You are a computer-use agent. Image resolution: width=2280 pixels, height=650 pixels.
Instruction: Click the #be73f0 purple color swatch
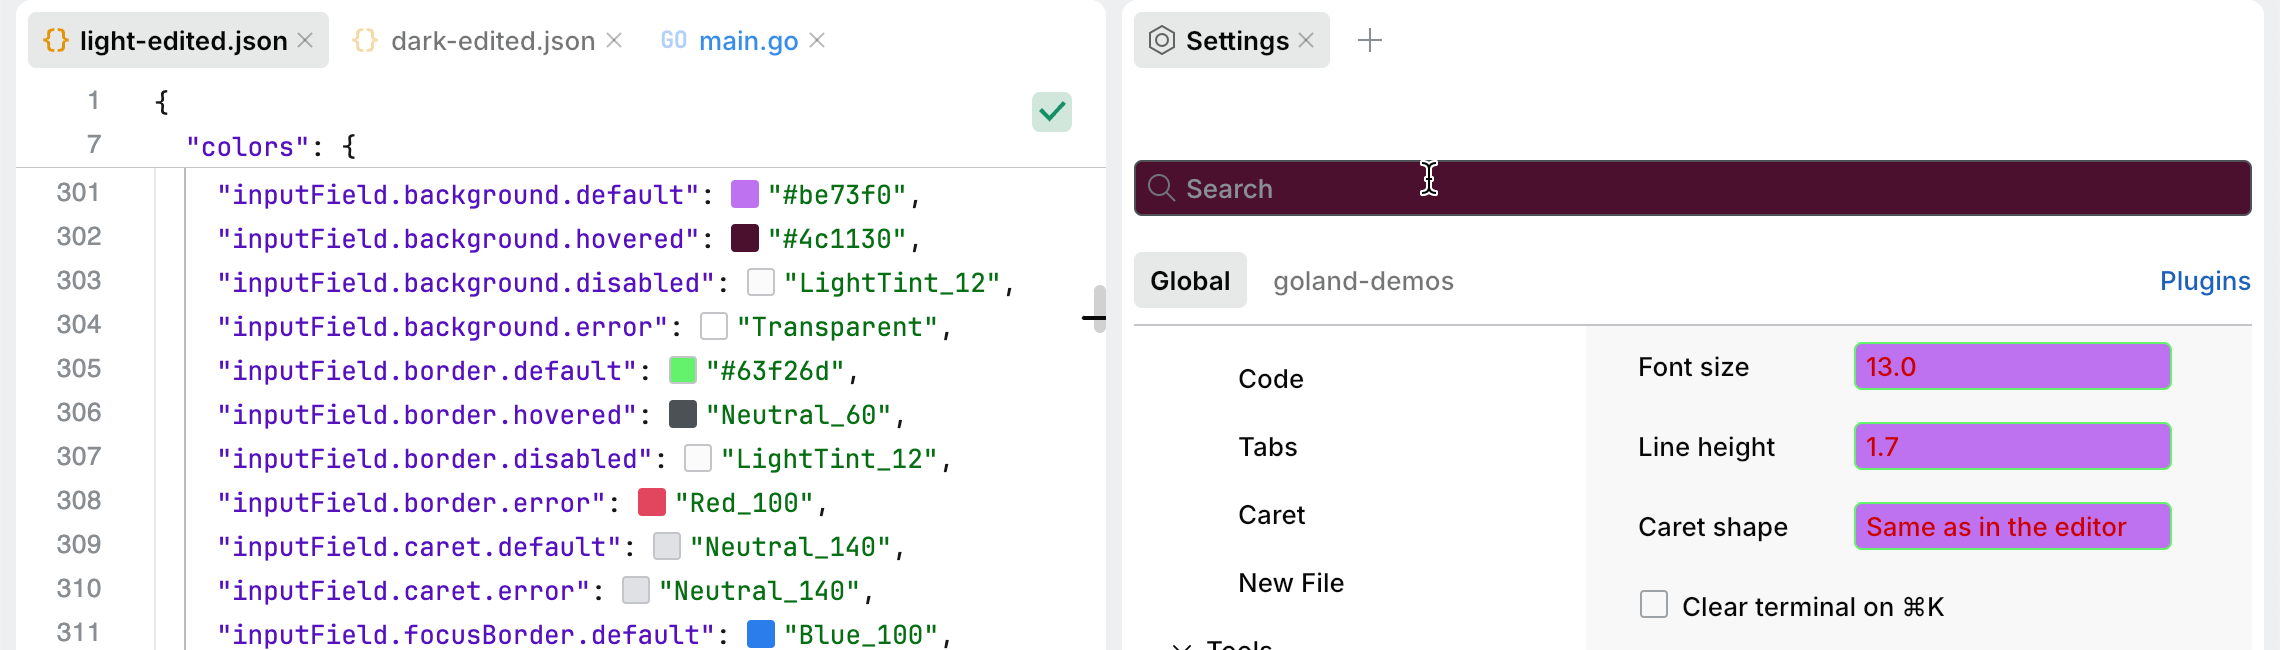[745, 194]
